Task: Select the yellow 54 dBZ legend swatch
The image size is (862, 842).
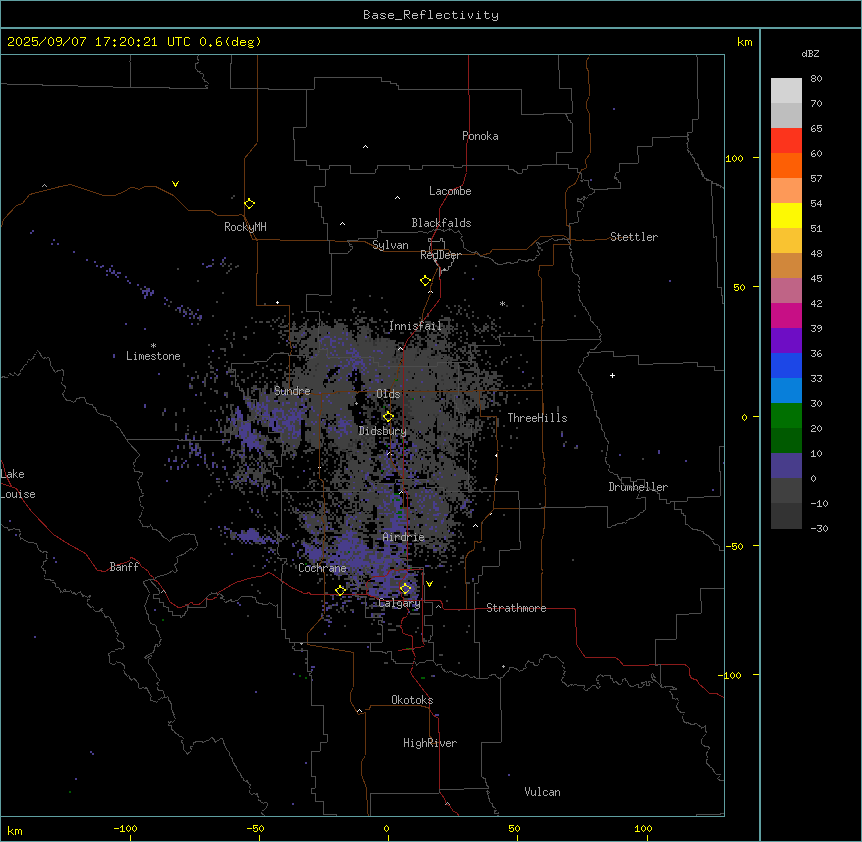Action: [x=786, y=215]
